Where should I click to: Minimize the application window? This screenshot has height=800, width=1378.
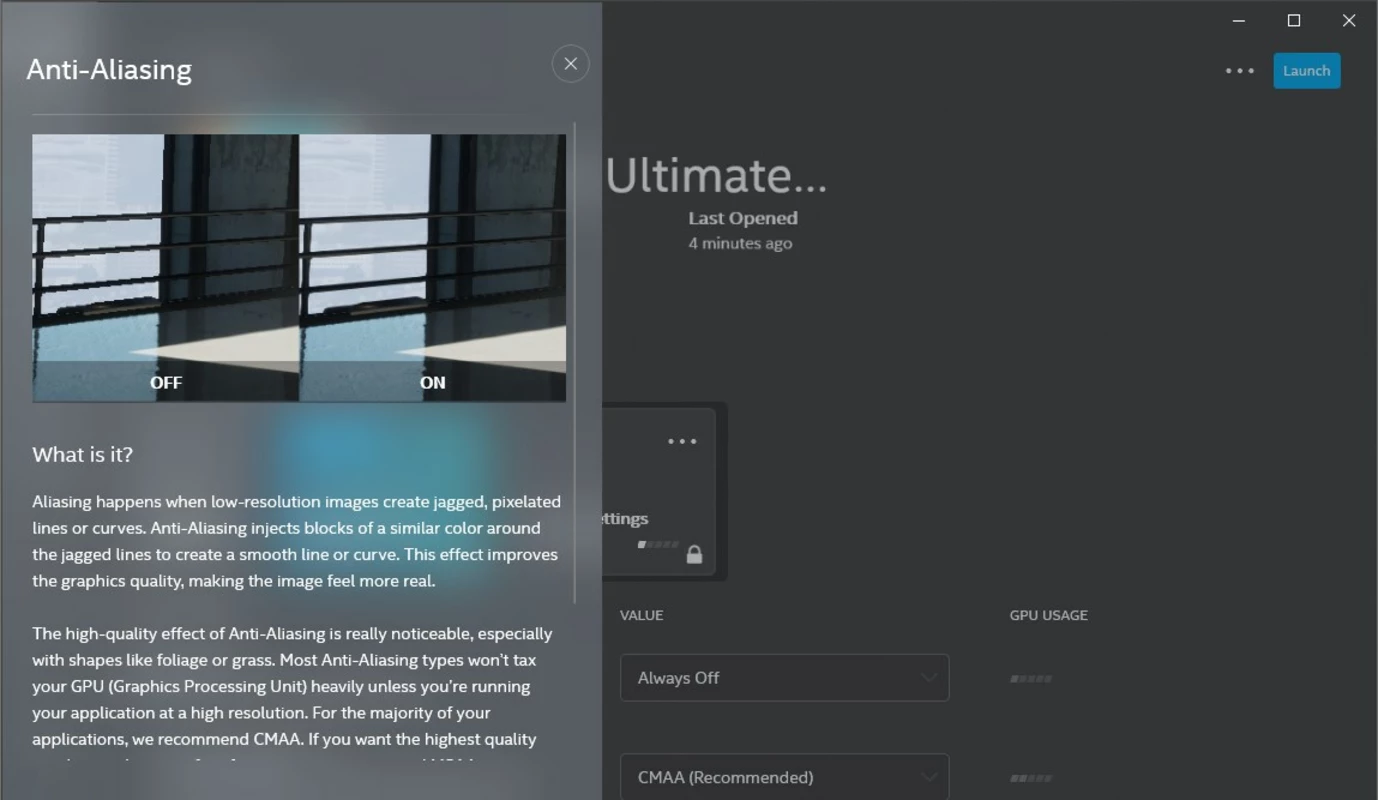pos(1239,20)
